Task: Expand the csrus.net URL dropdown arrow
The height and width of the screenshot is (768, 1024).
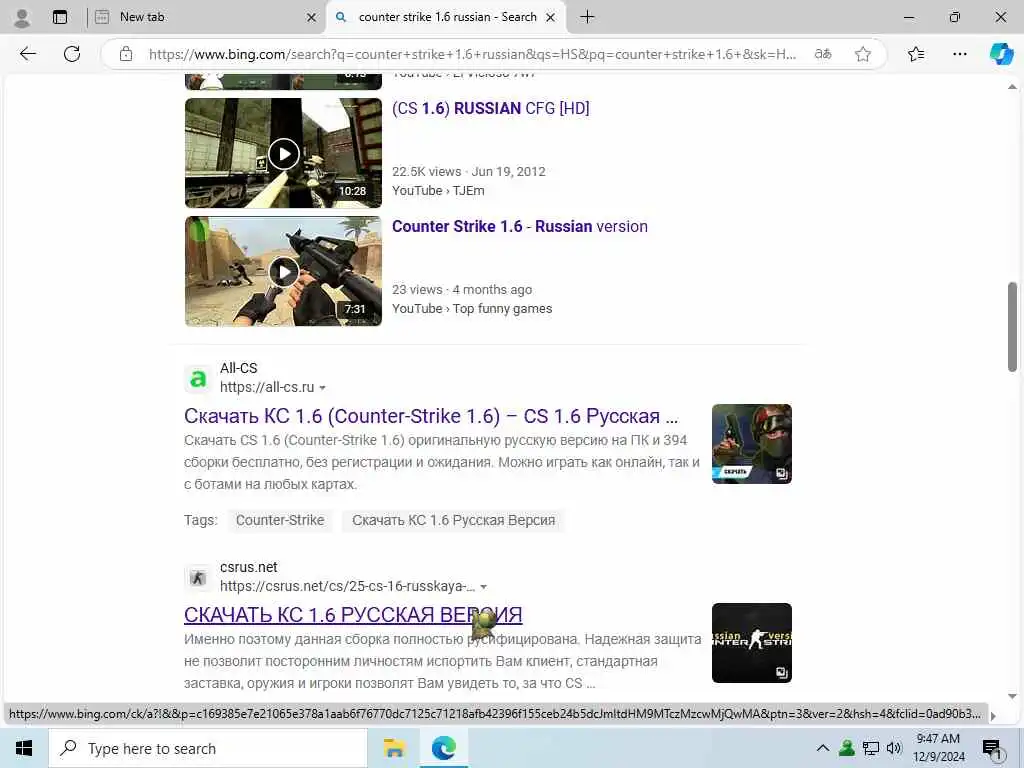Action: click(x=483, y=587)
